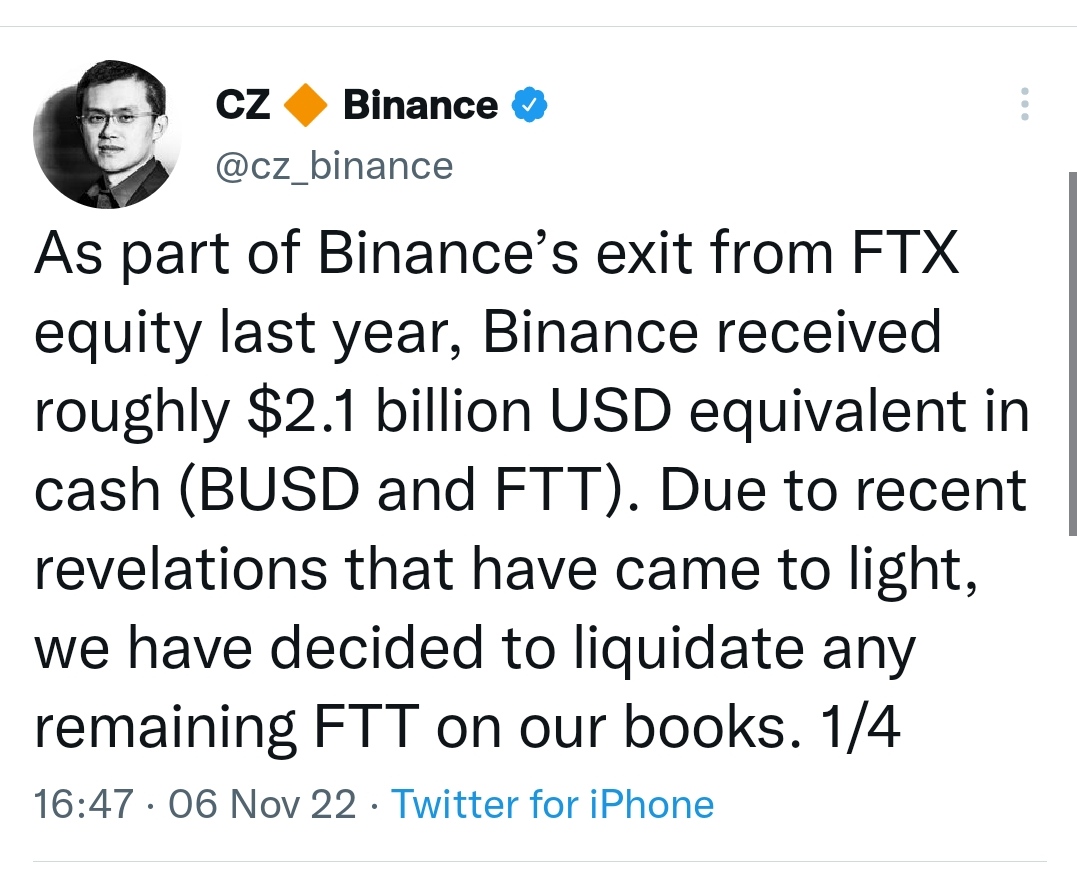
Task: Click the "1/4" thread counter in the tweet
Action: click(x=859, y=727)
